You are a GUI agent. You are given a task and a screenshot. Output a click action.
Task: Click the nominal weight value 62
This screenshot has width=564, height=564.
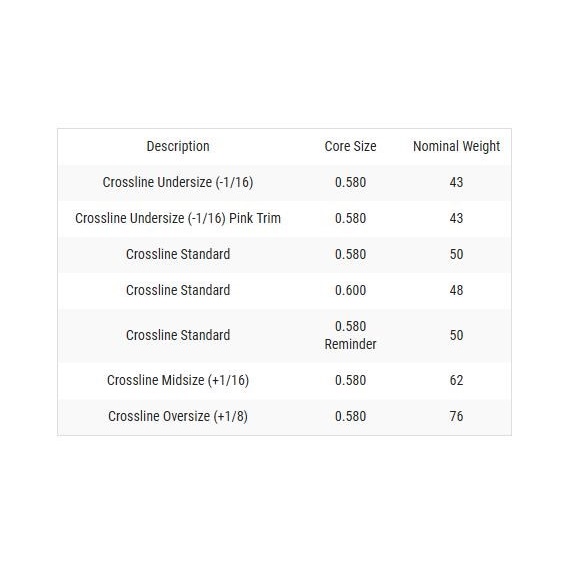(x=456, y=380)
